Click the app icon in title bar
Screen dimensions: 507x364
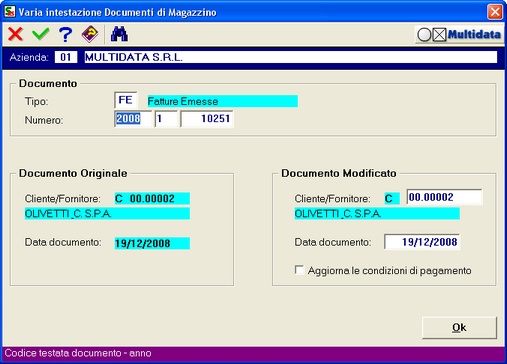click(x=9, y=12)
